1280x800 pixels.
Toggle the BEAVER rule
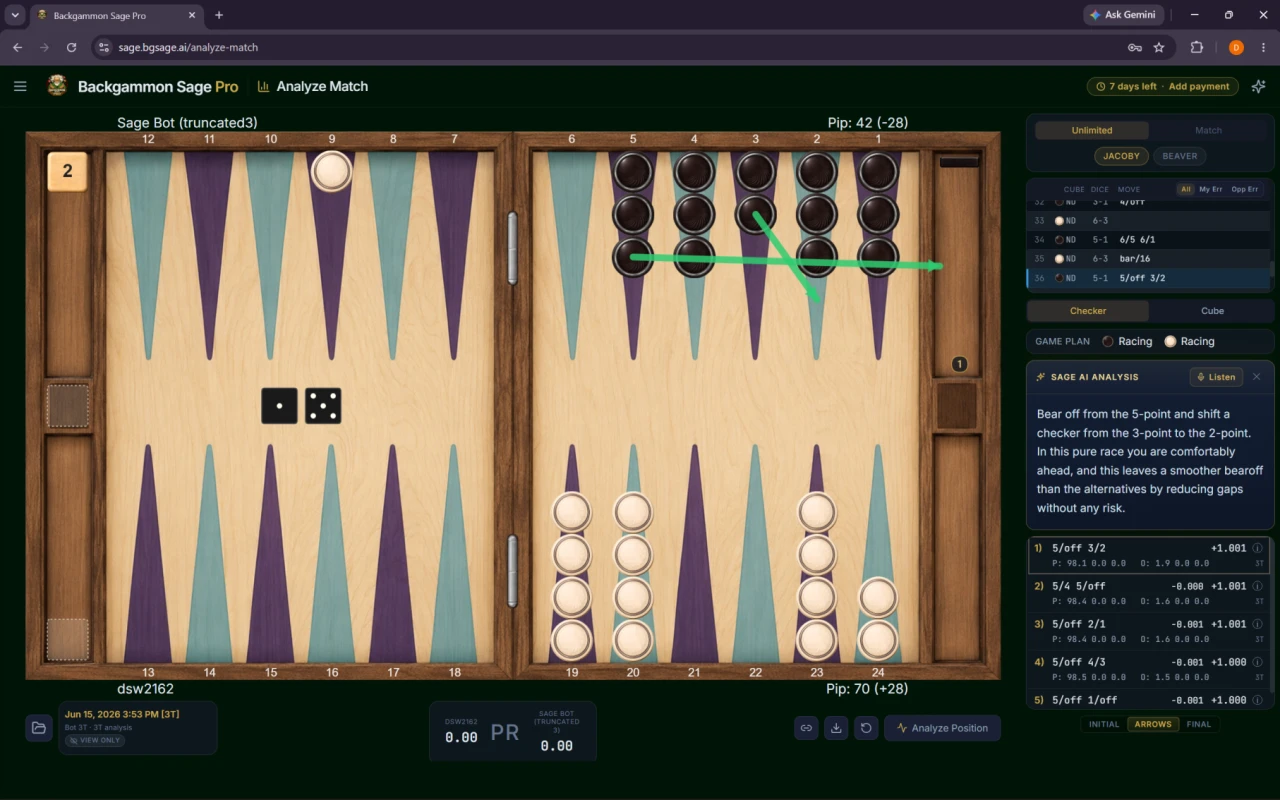[x=1180, y=156]
